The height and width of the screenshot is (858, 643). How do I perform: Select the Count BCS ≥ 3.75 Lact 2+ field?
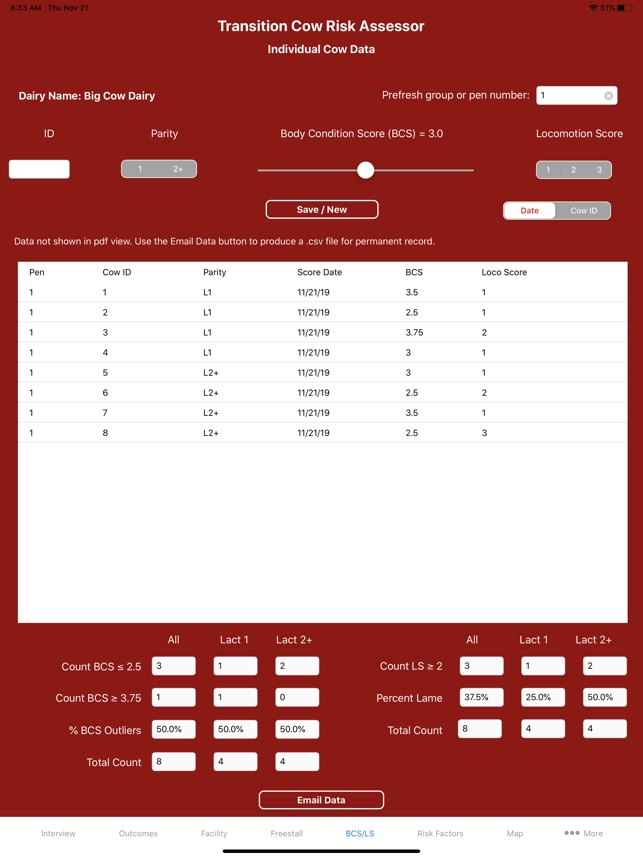[x=297, y=697]
